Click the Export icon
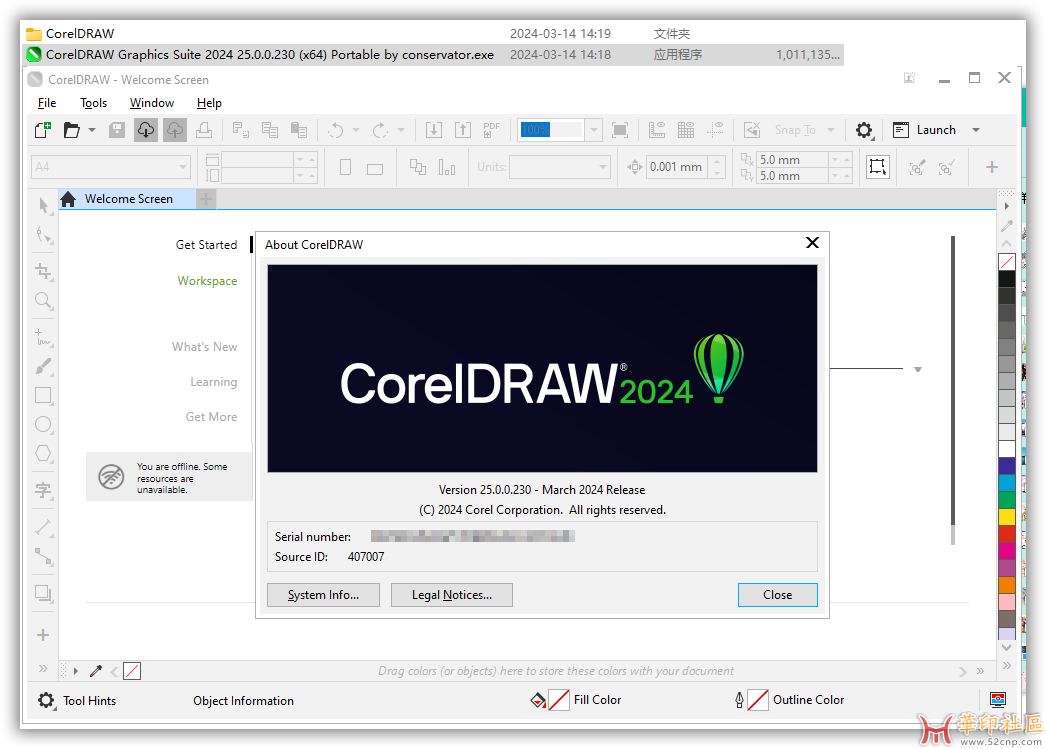The width and height of the screenshot is (1046, 749). tap(463, 130)
